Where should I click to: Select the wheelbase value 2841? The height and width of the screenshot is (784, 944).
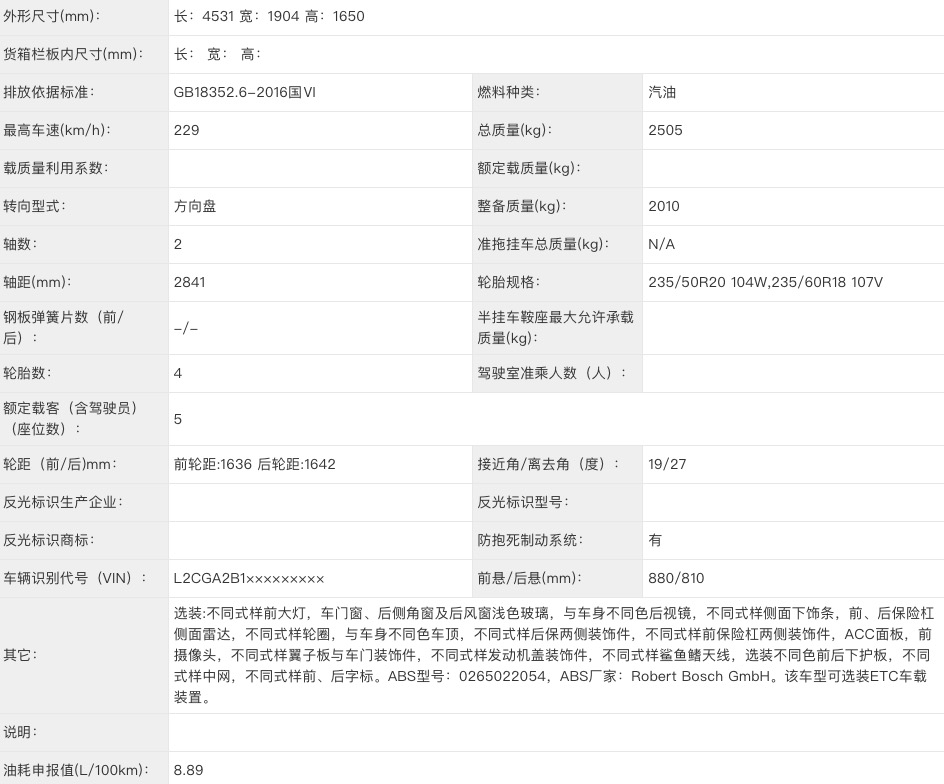pyautogui.click(x=189, y=282)
